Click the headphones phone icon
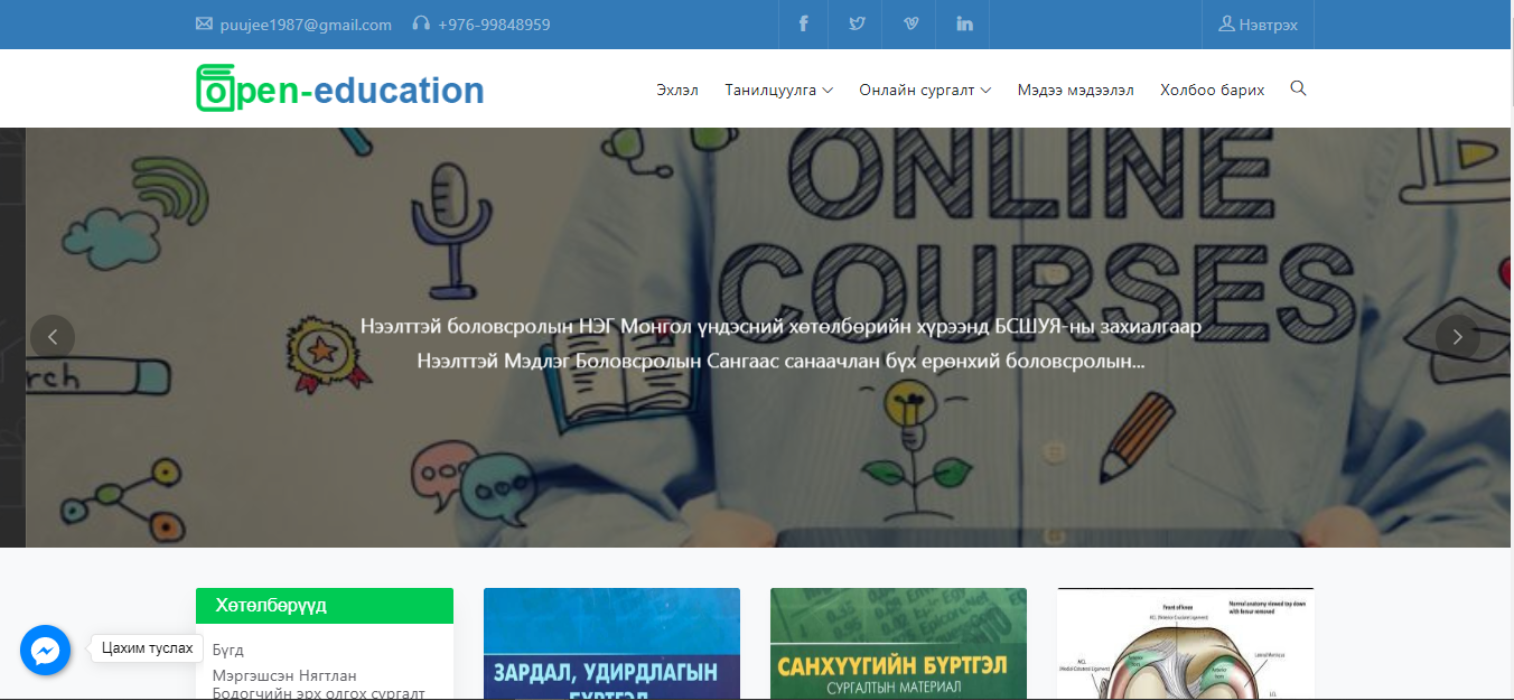1514x700 pixels. coord(421,24)
